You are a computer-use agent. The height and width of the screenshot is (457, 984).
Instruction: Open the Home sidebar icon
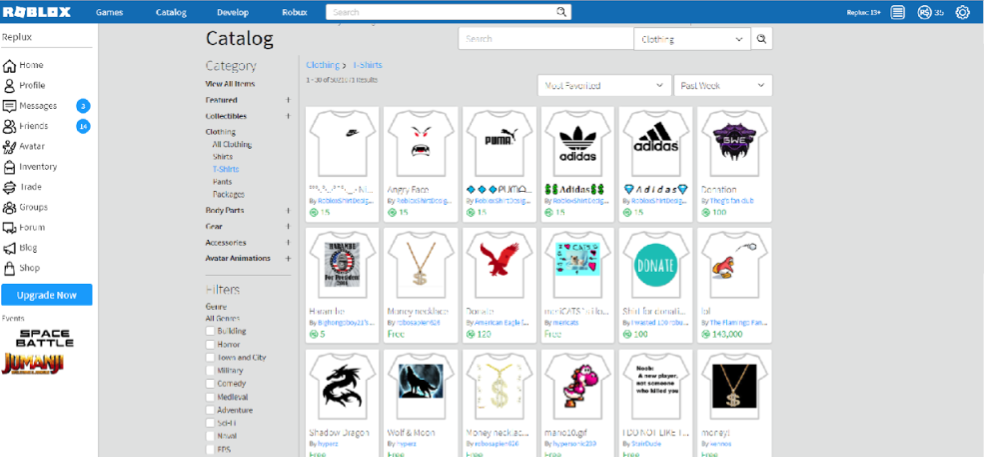10,66
